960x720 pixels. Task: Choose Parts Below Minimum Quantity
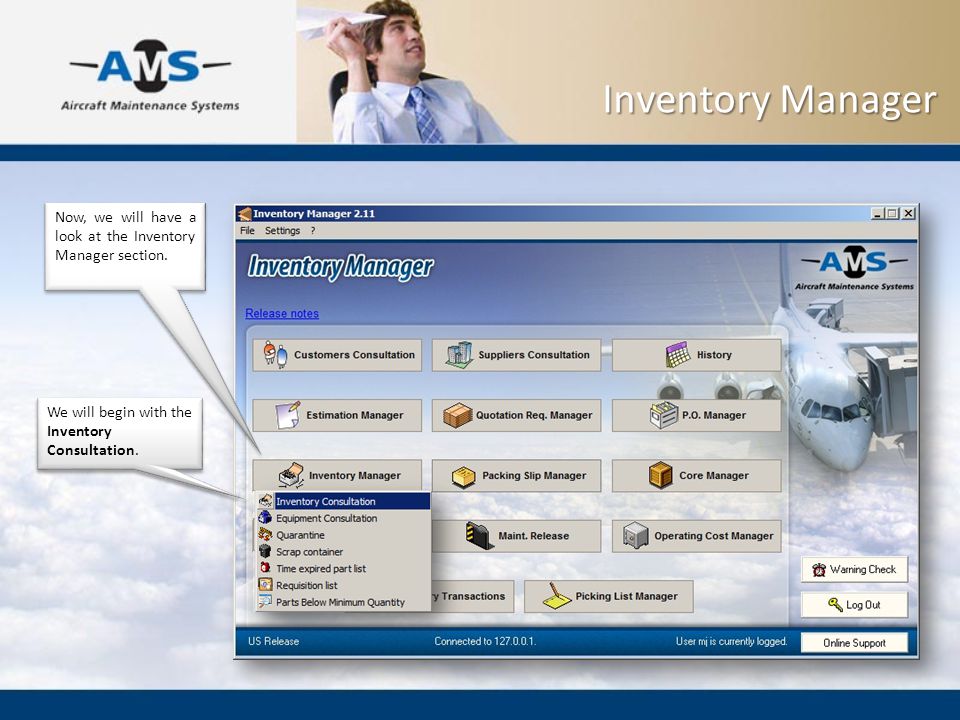[x=343, y=602]
